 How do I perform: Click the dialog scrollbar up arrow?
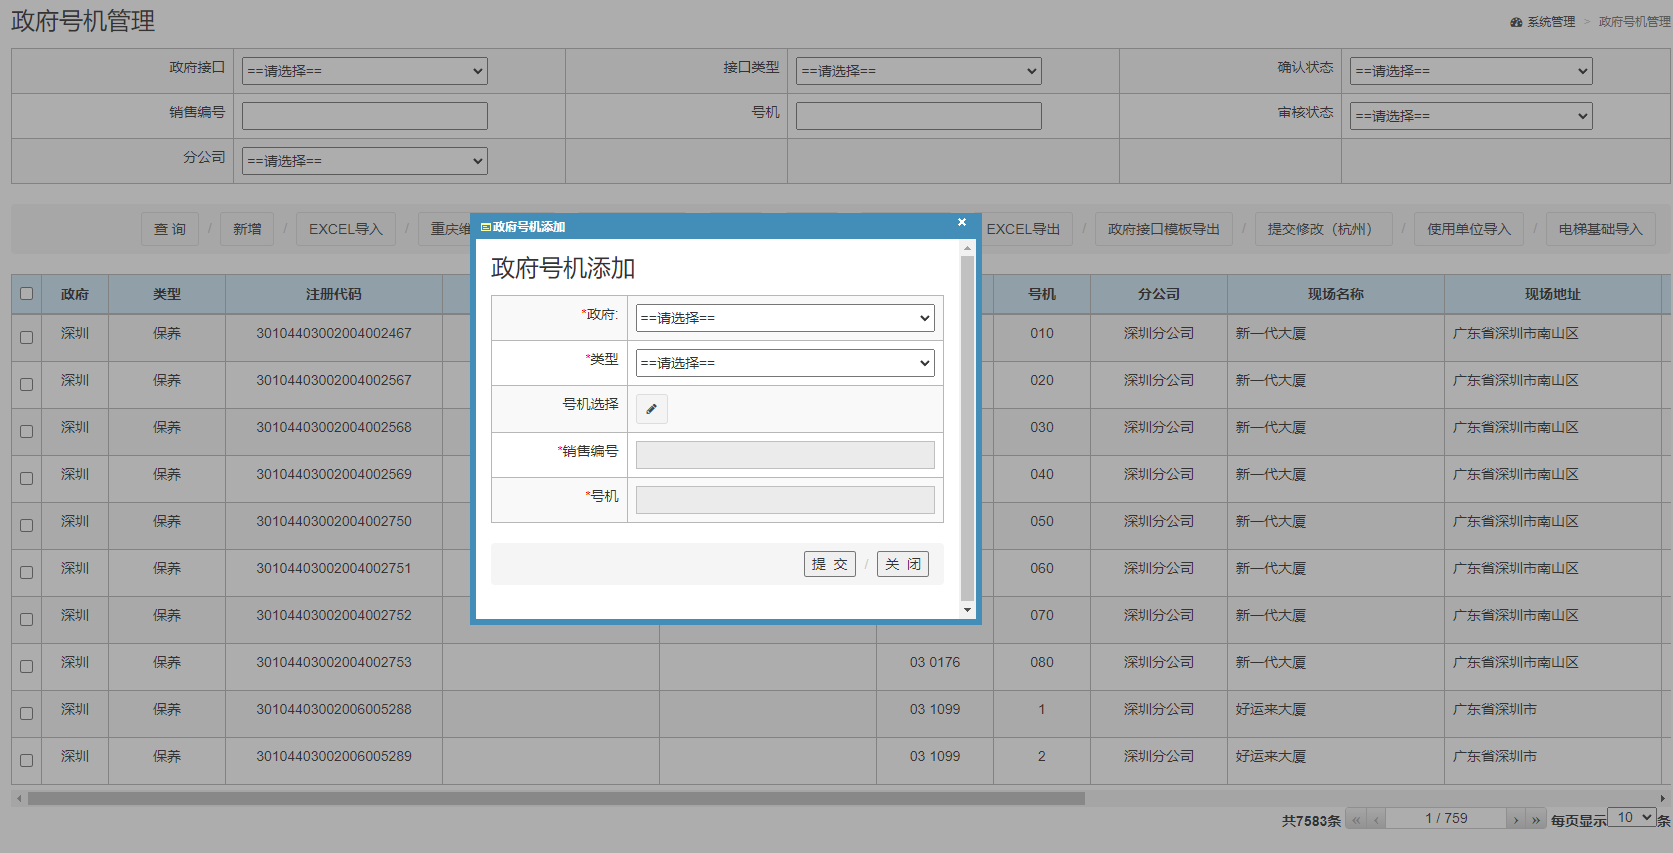tap(967, 248)
